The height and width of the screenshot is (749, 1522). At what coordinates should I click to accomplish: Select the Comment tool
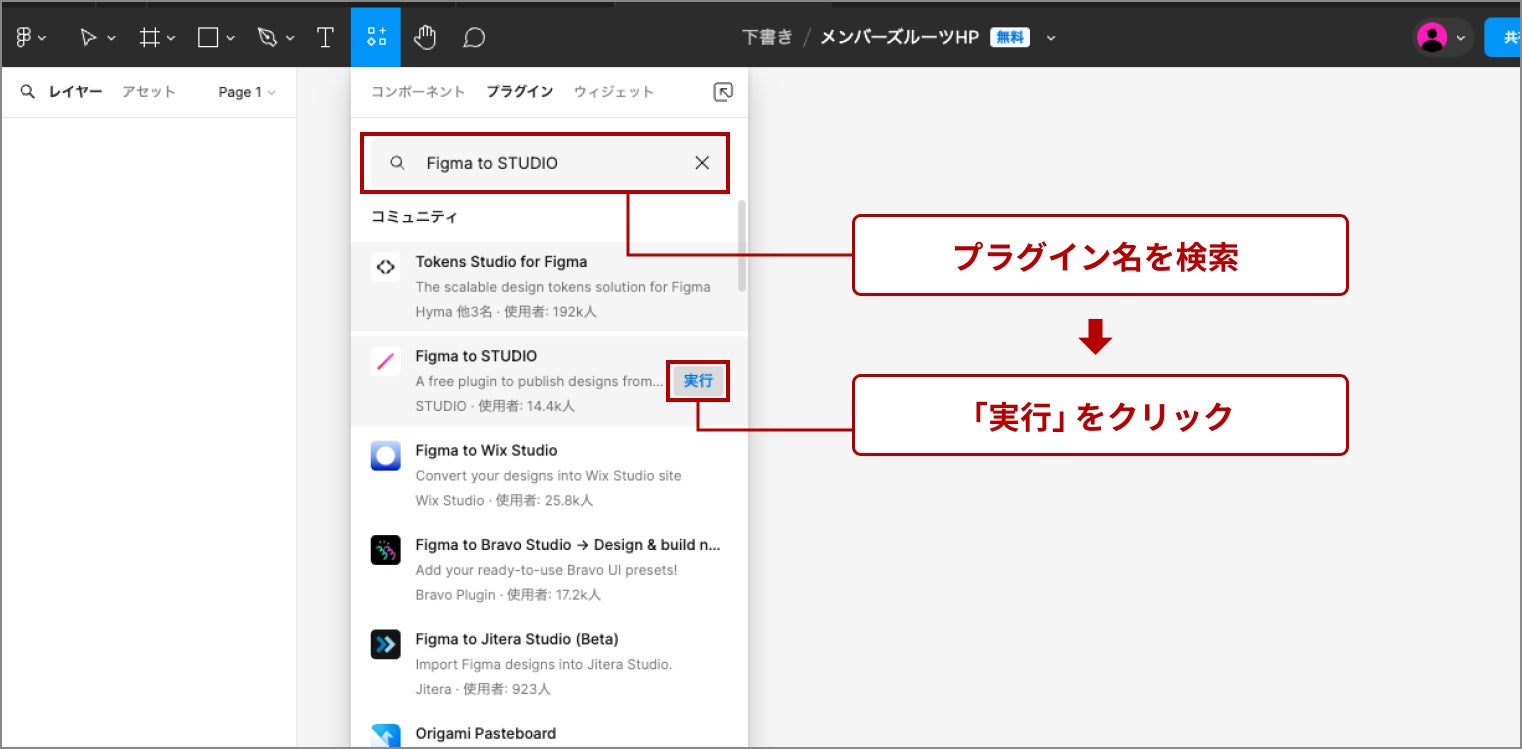coord(474,38)
